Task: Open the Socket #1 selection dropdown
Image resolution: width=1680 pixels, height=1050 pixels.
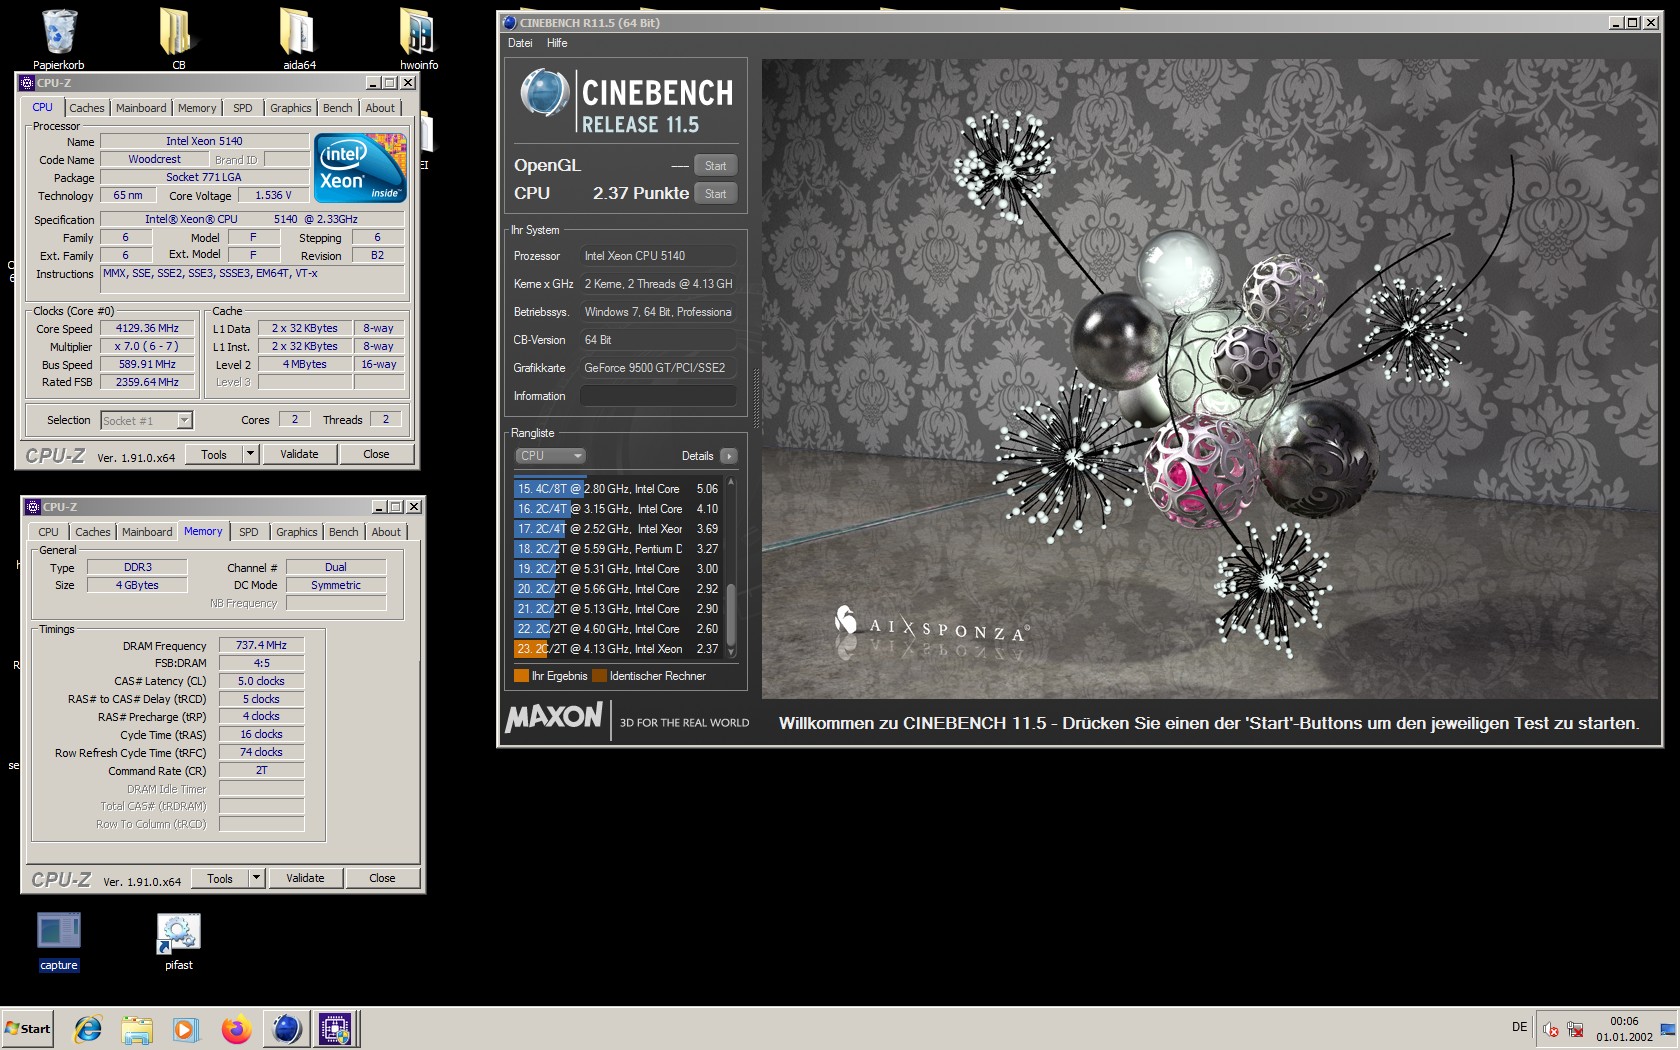Action: tap(147, 421)
